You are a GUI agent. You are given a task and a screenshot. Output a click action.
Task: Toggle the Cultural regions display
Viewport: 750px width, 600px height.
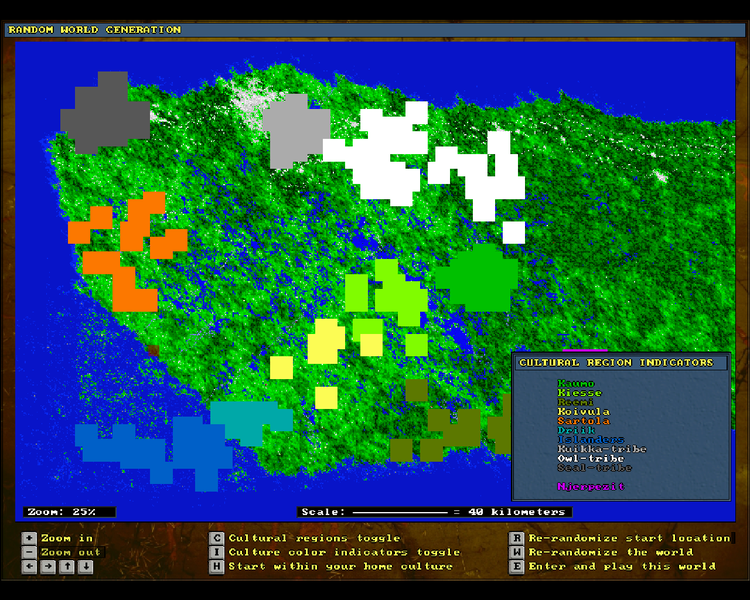click(x=216, y=538)
